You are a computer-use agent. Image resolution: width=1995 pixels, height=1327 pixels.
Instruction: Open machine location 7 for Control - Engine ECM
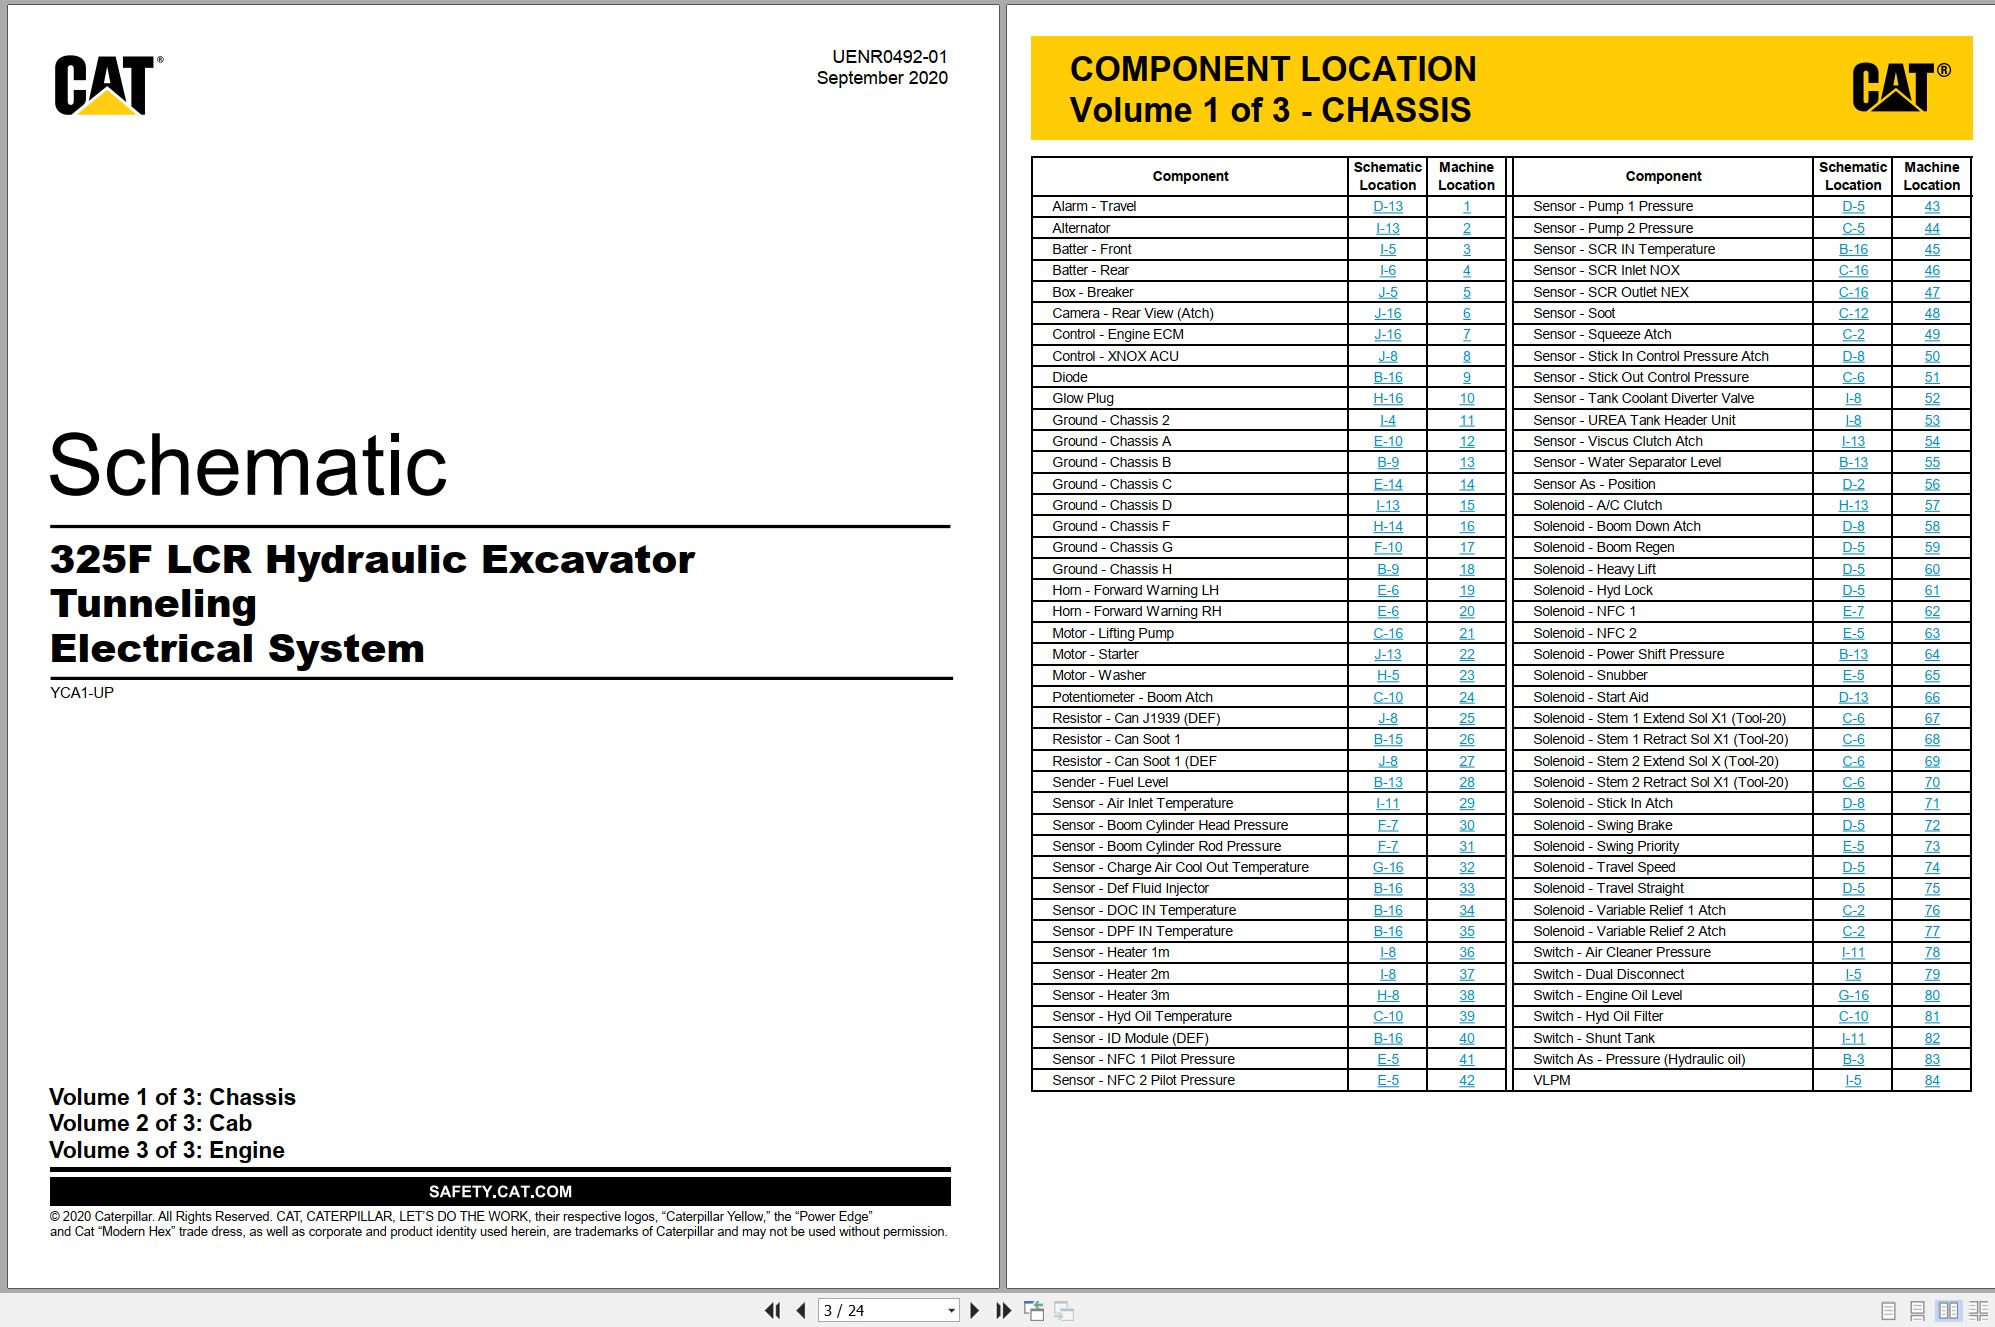pos(1466,335)
